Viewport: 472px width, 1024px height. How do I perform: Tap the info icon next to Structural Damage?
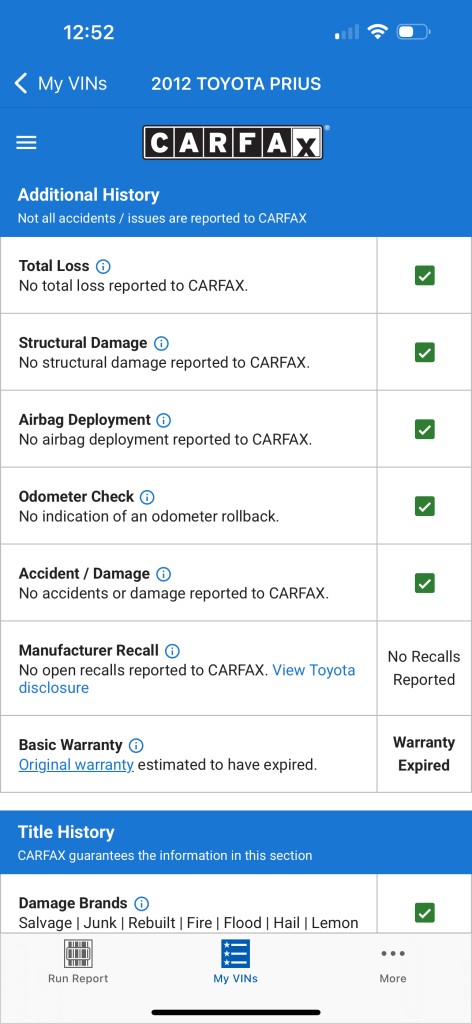(161, 344)
